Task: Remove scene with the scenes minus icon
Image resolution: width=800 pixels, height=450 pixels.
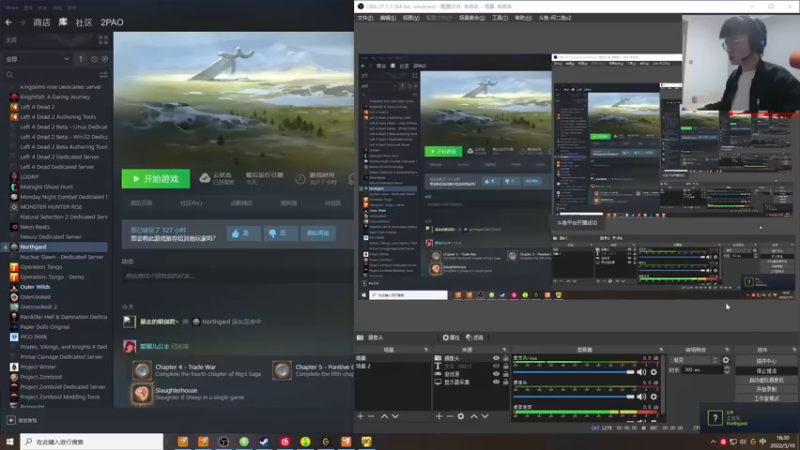Action: 371,416
